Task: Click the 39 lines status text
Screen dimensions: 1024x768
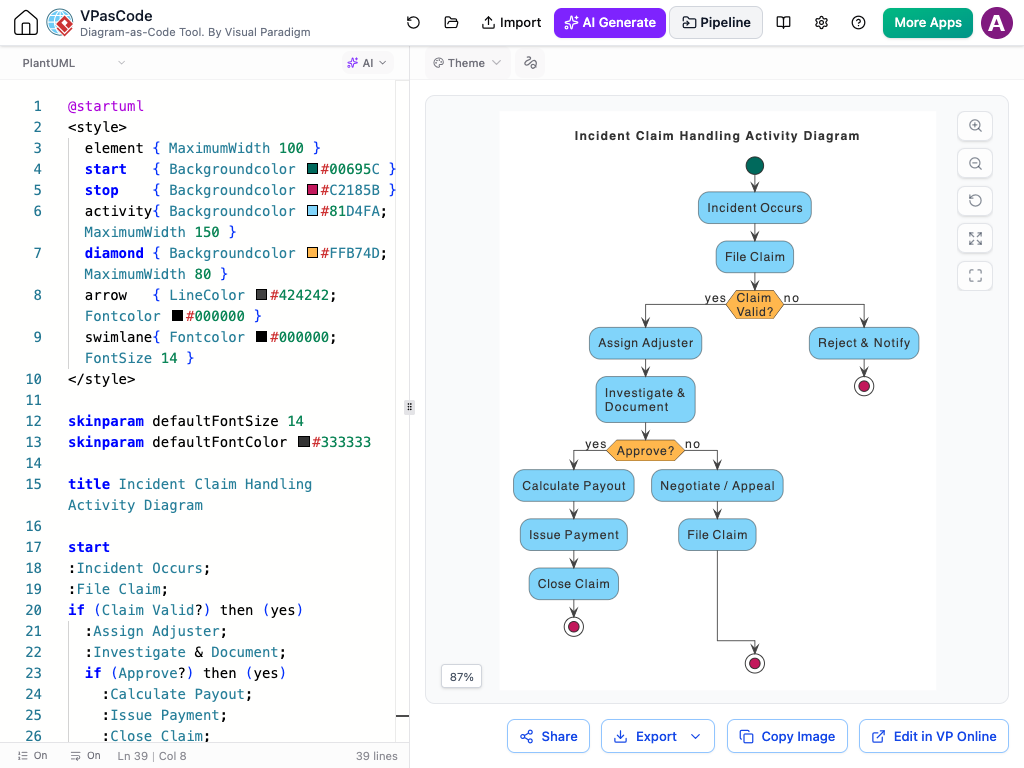Action: [x=376, y=756]
